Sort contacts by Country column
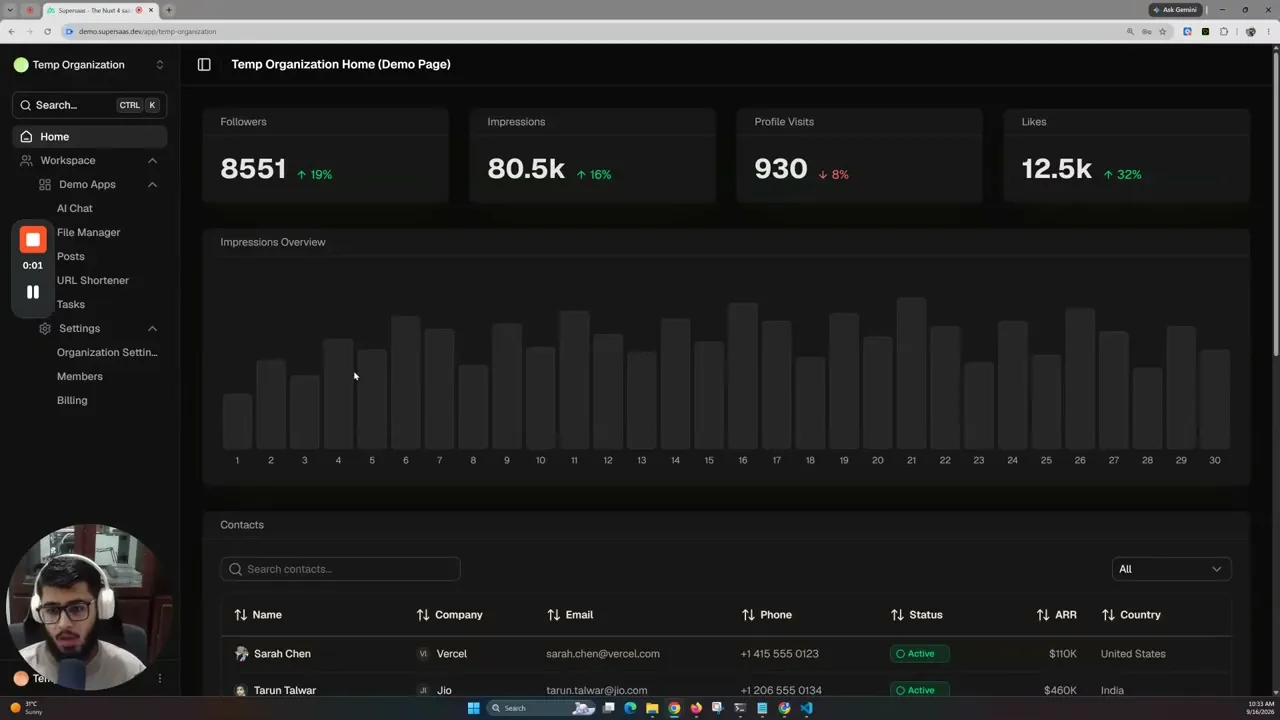1280x720 pixels. point(1131,615)
